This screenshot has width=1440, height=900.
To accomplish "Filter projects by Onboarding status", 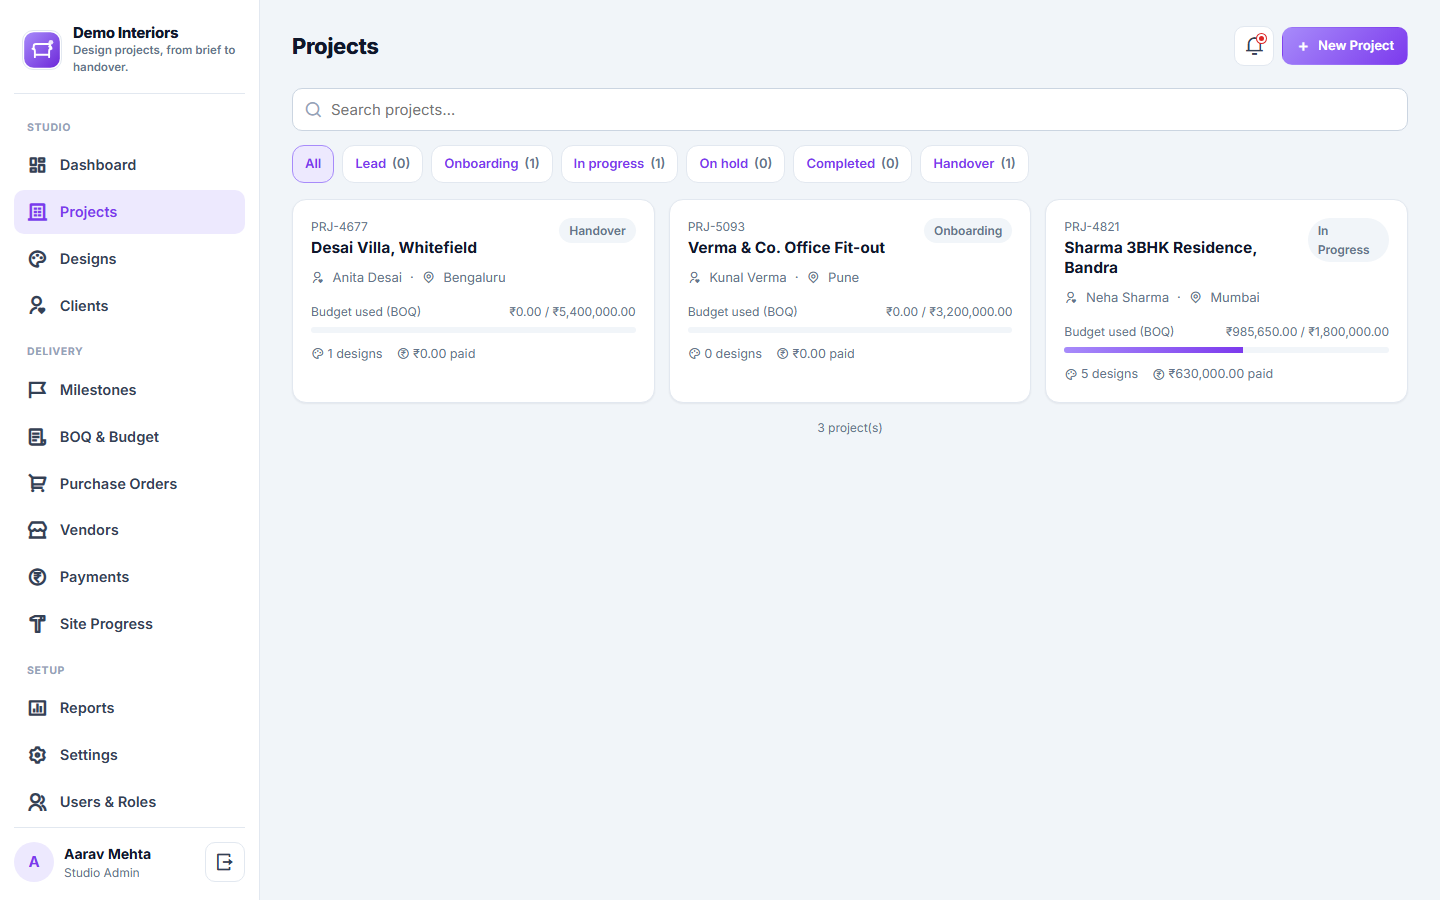I will (x=492, y=164).
